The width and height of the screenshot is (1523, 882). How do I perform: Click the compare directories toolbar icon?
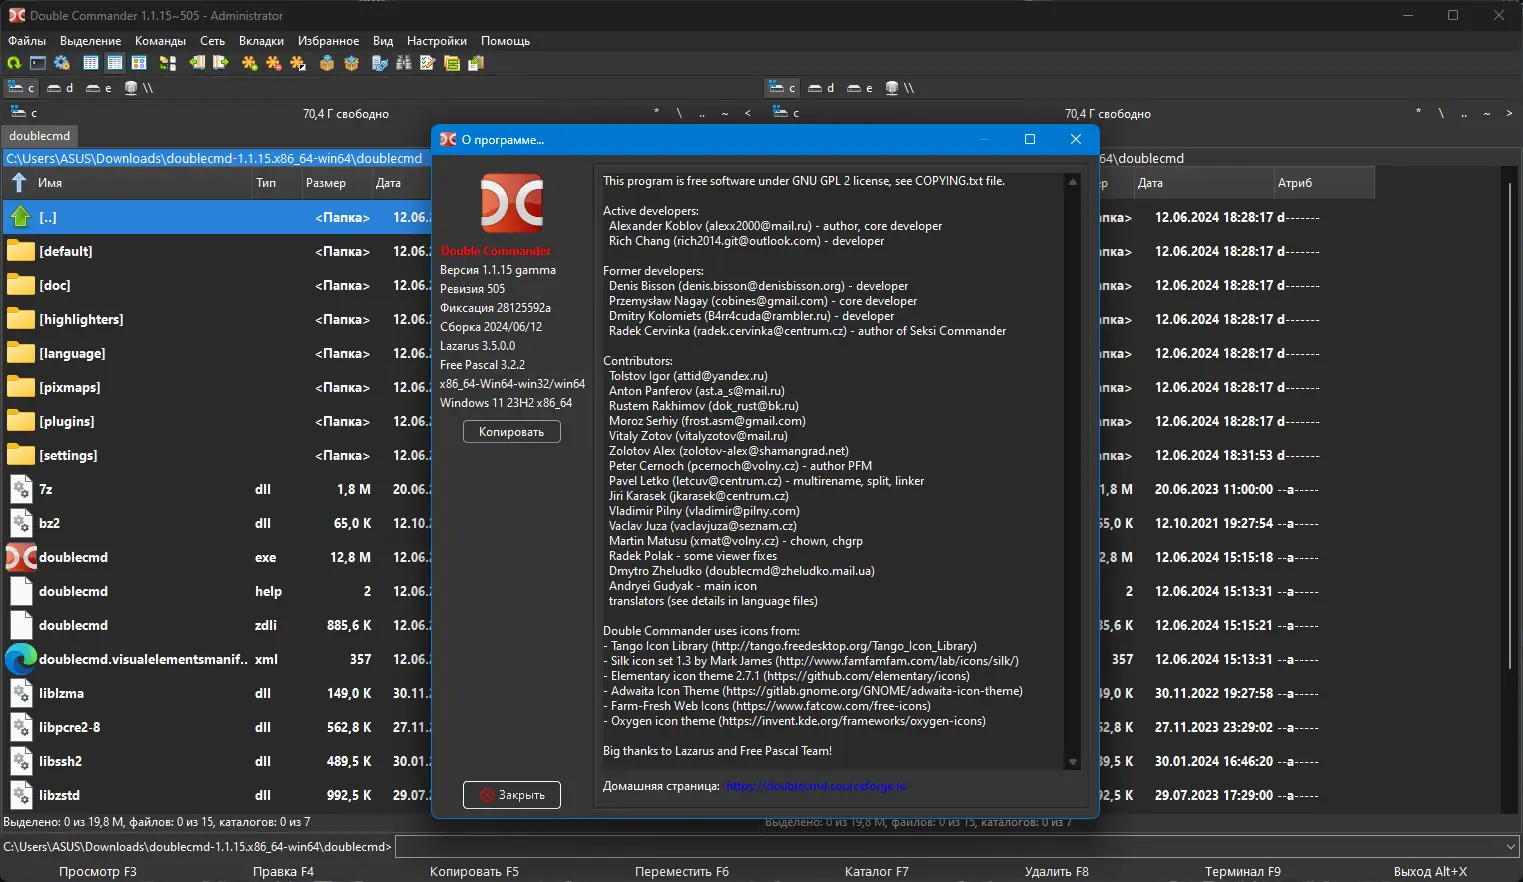(x=167, y=63)
